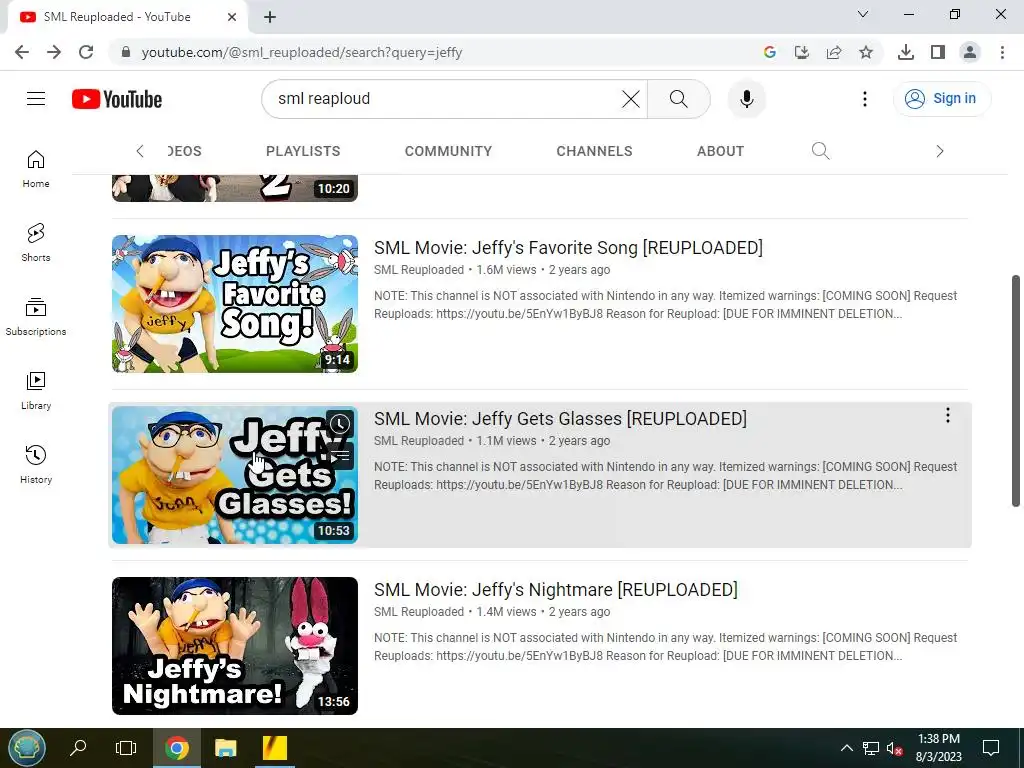The height and width of the screenshot is (768, 1024).
Task: Open taskbar search magnifier
Action: coord(78,748)
